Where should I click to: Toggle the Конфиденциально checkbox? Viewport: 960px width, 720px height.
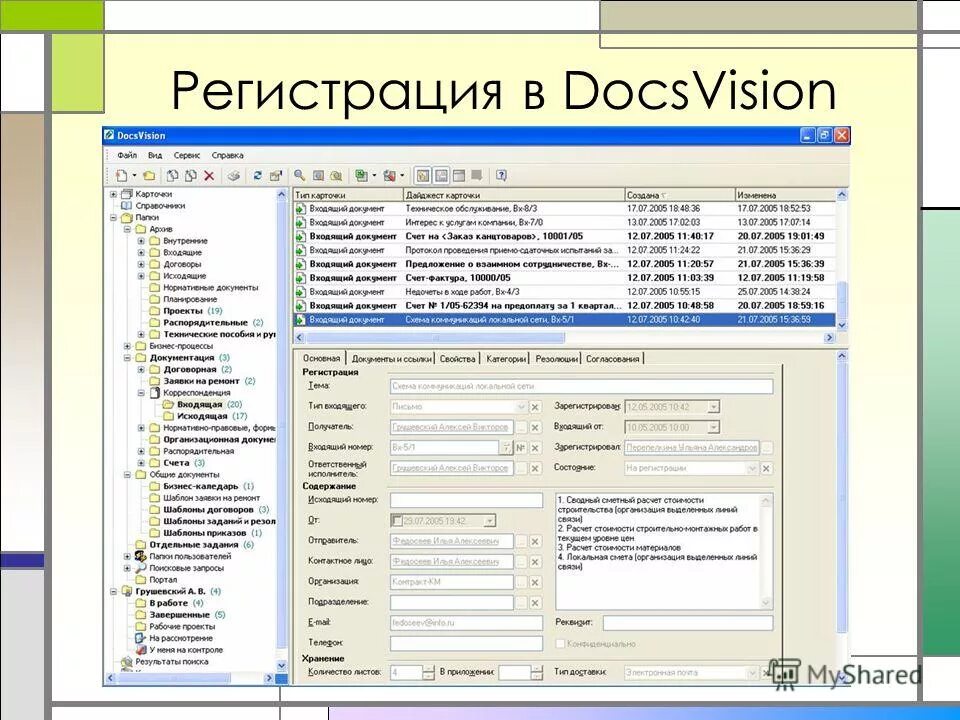[x=560, y=644]
